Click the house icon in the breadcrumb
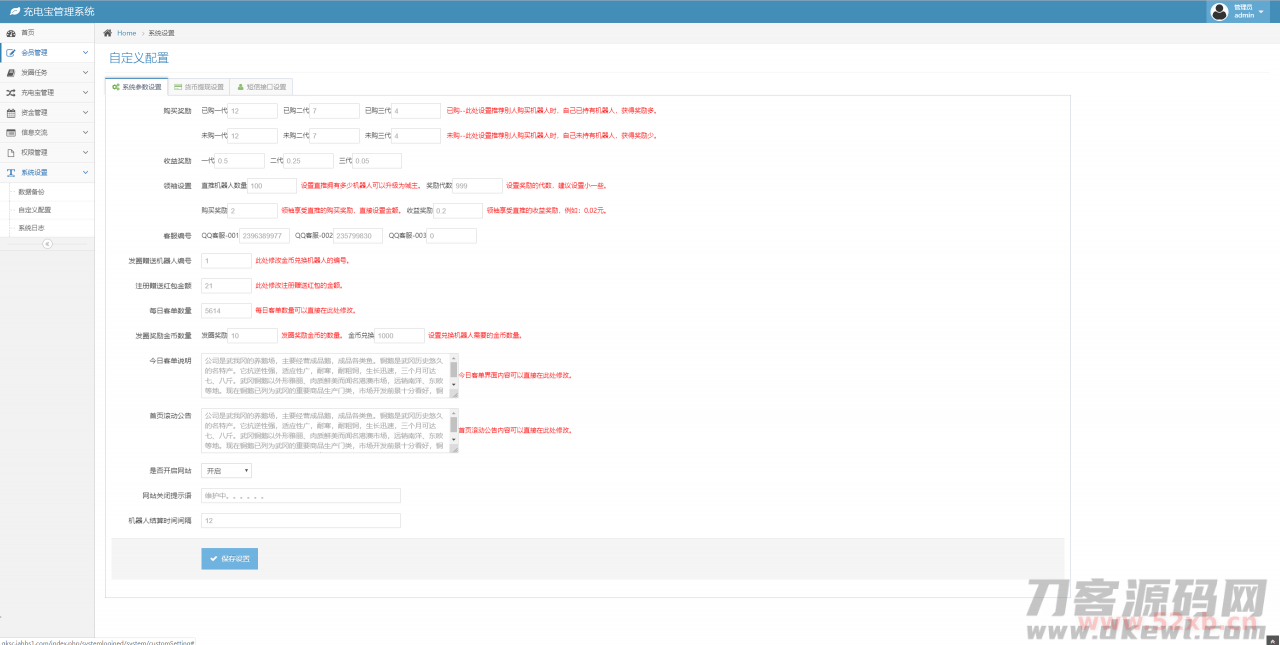 108,33
